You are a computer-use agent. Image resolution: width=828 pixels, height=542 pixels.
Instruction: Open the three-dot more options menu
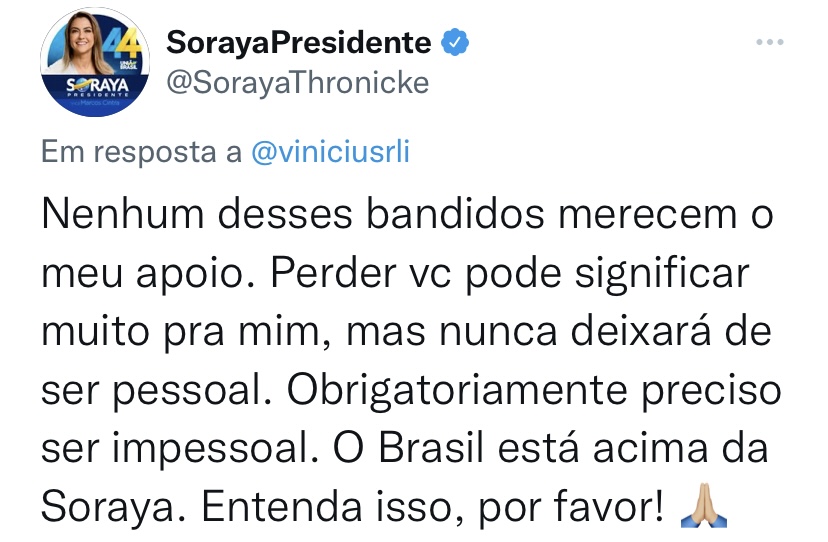[x=769, y=42]
